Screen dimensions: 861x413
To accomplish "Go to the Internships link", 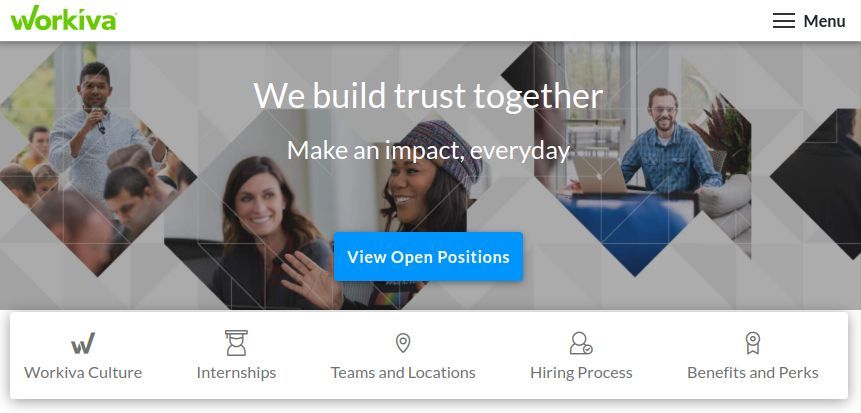I will 236,373.
